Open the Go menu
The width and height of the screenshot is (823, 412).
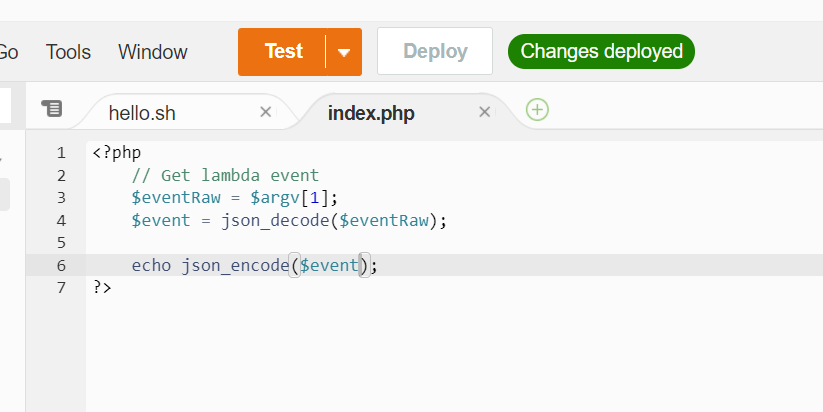pos(9,52)
